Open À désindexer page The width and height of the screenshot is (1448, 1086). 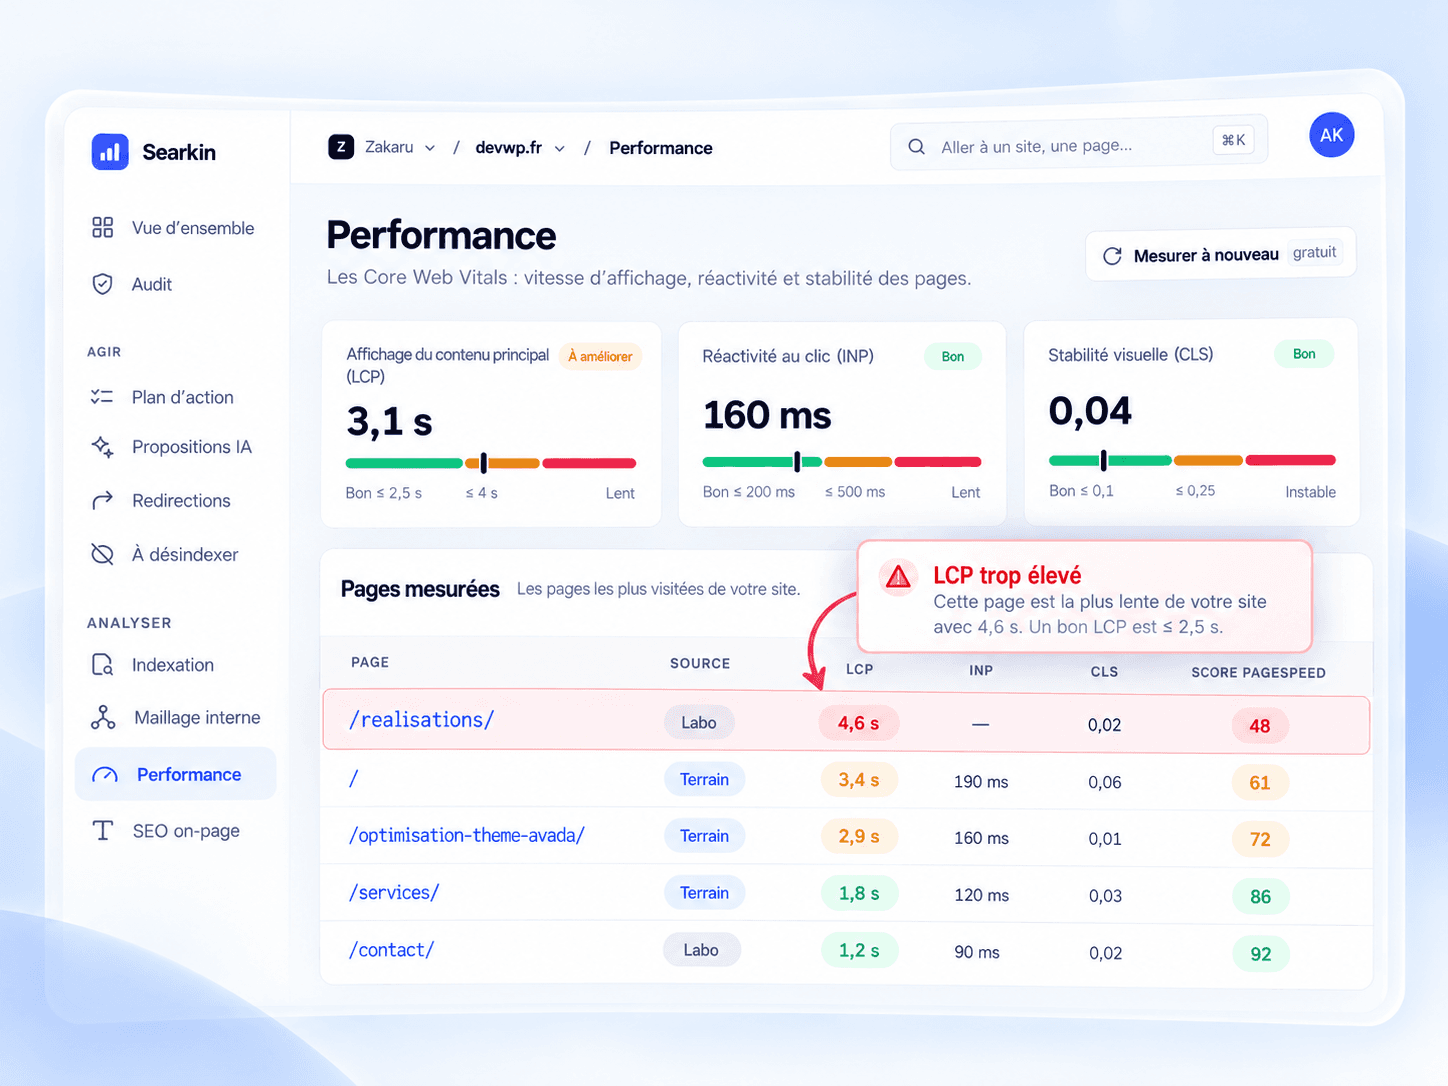(164, 554)
